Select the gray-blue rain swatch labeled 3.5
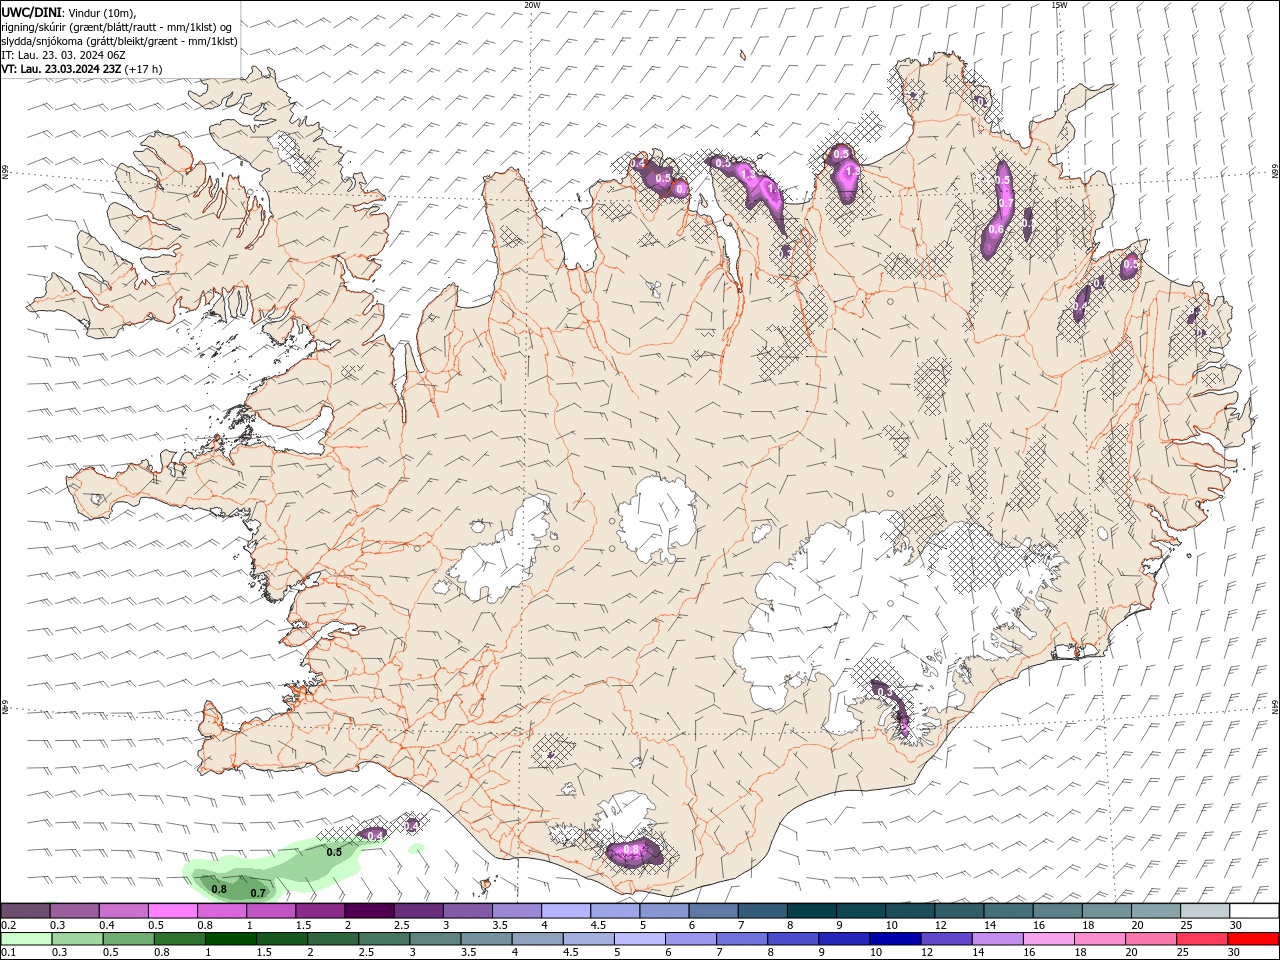1280x960 pixels. [486, 939]
